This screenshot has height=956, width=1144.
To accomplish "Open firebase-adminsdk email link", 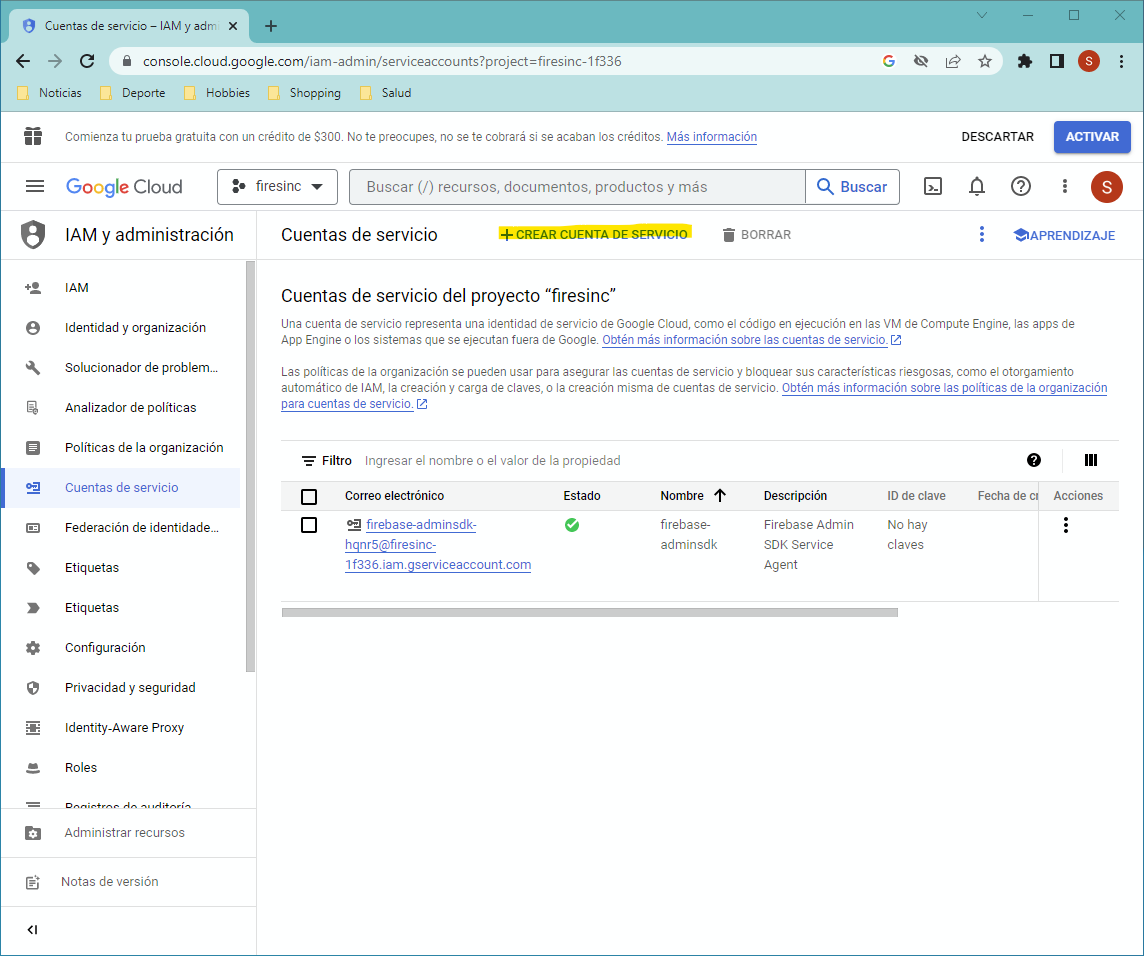I will (x=438, y=544).
